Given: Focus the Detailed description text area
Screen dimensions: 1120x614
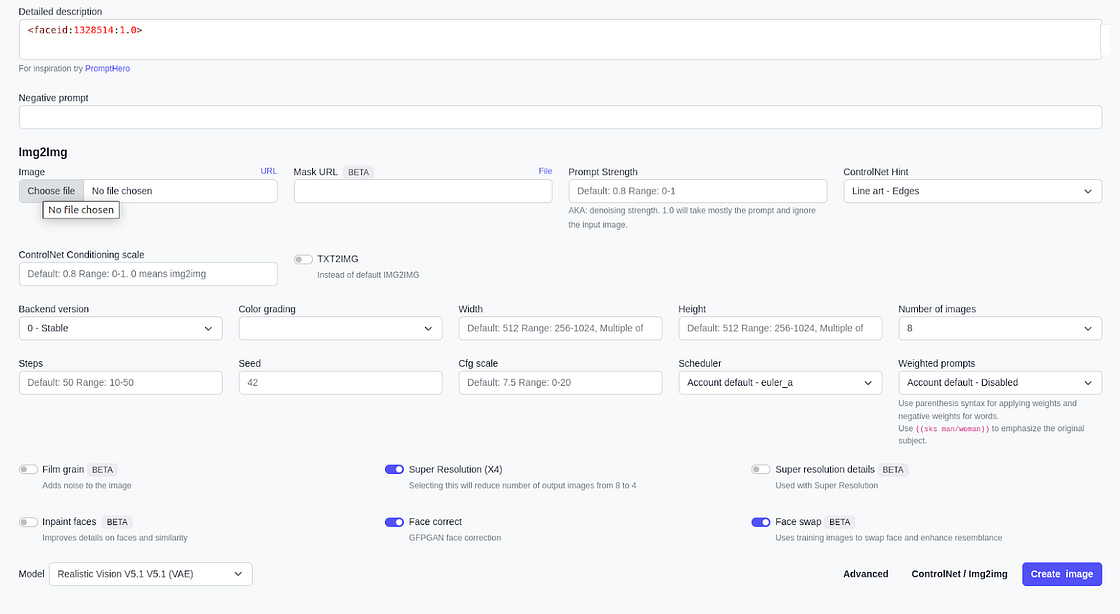Looking at the screenshot, I should point(560,39).
